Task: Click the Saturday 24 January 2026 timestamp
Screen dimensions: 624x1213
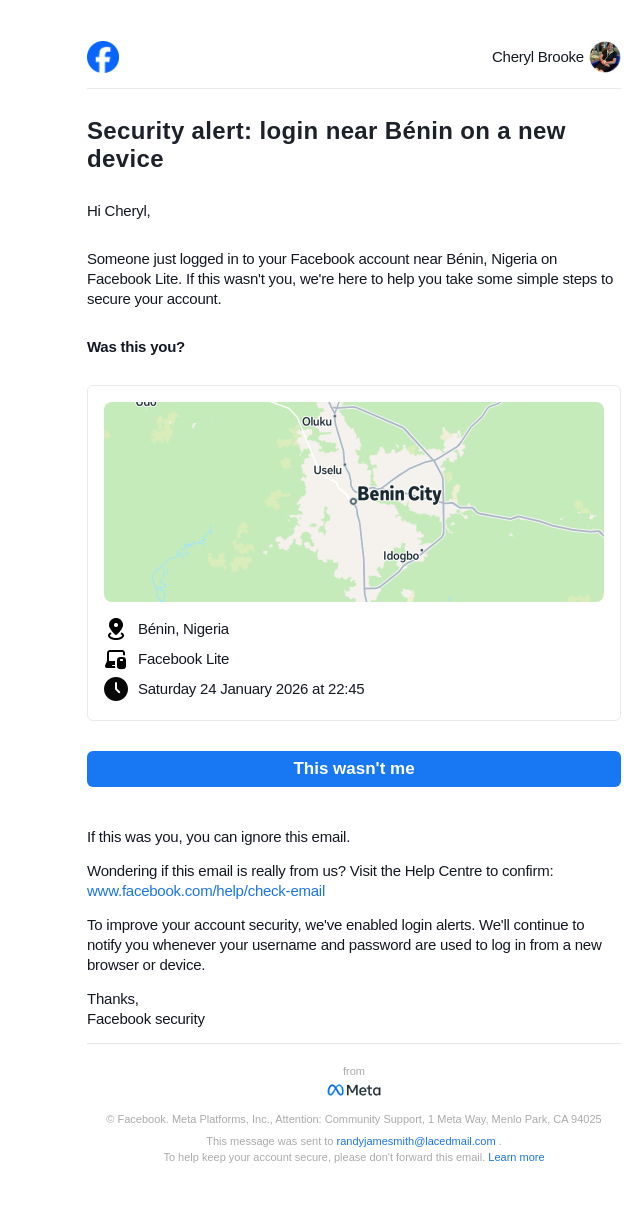Action: (x=251, y=689)
